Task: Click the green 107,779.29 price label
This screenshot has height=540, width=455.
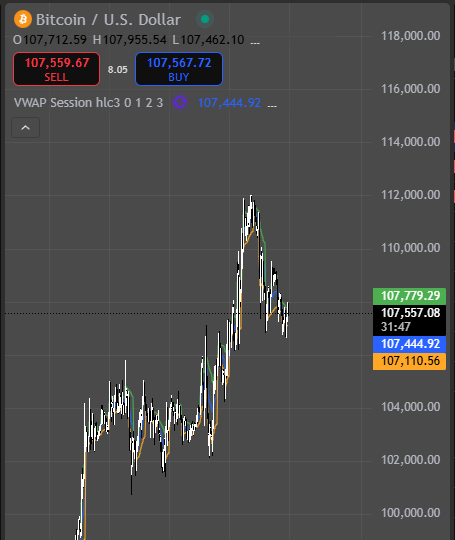Action: [410, 296]
